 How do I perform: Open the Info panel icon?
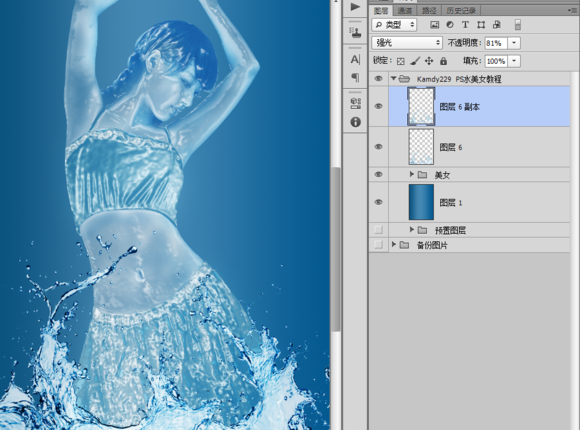pos(355,122)
